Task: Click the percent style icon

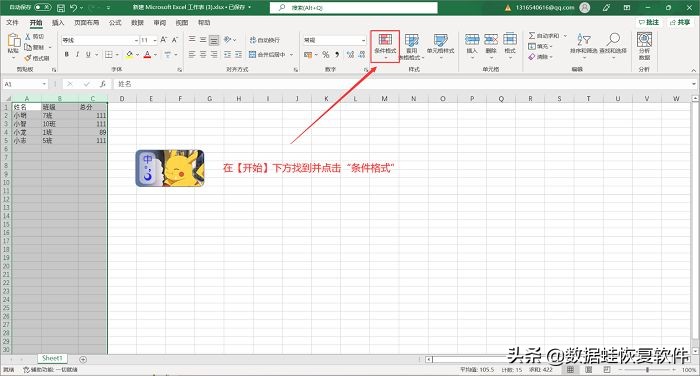Action: (x=326, y=54)
